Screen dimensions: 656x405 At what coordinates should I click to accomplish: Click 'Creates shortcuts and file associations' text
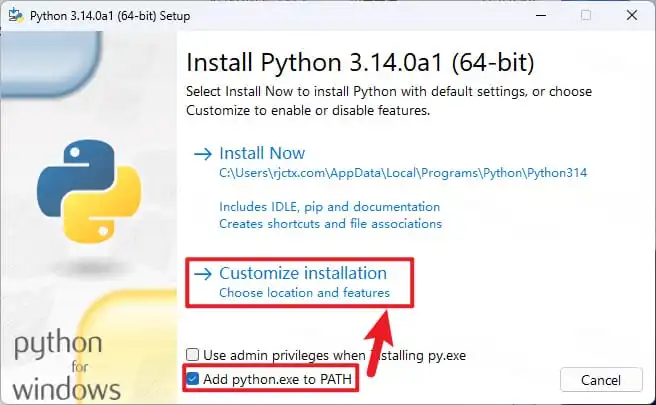coord(331,224)
